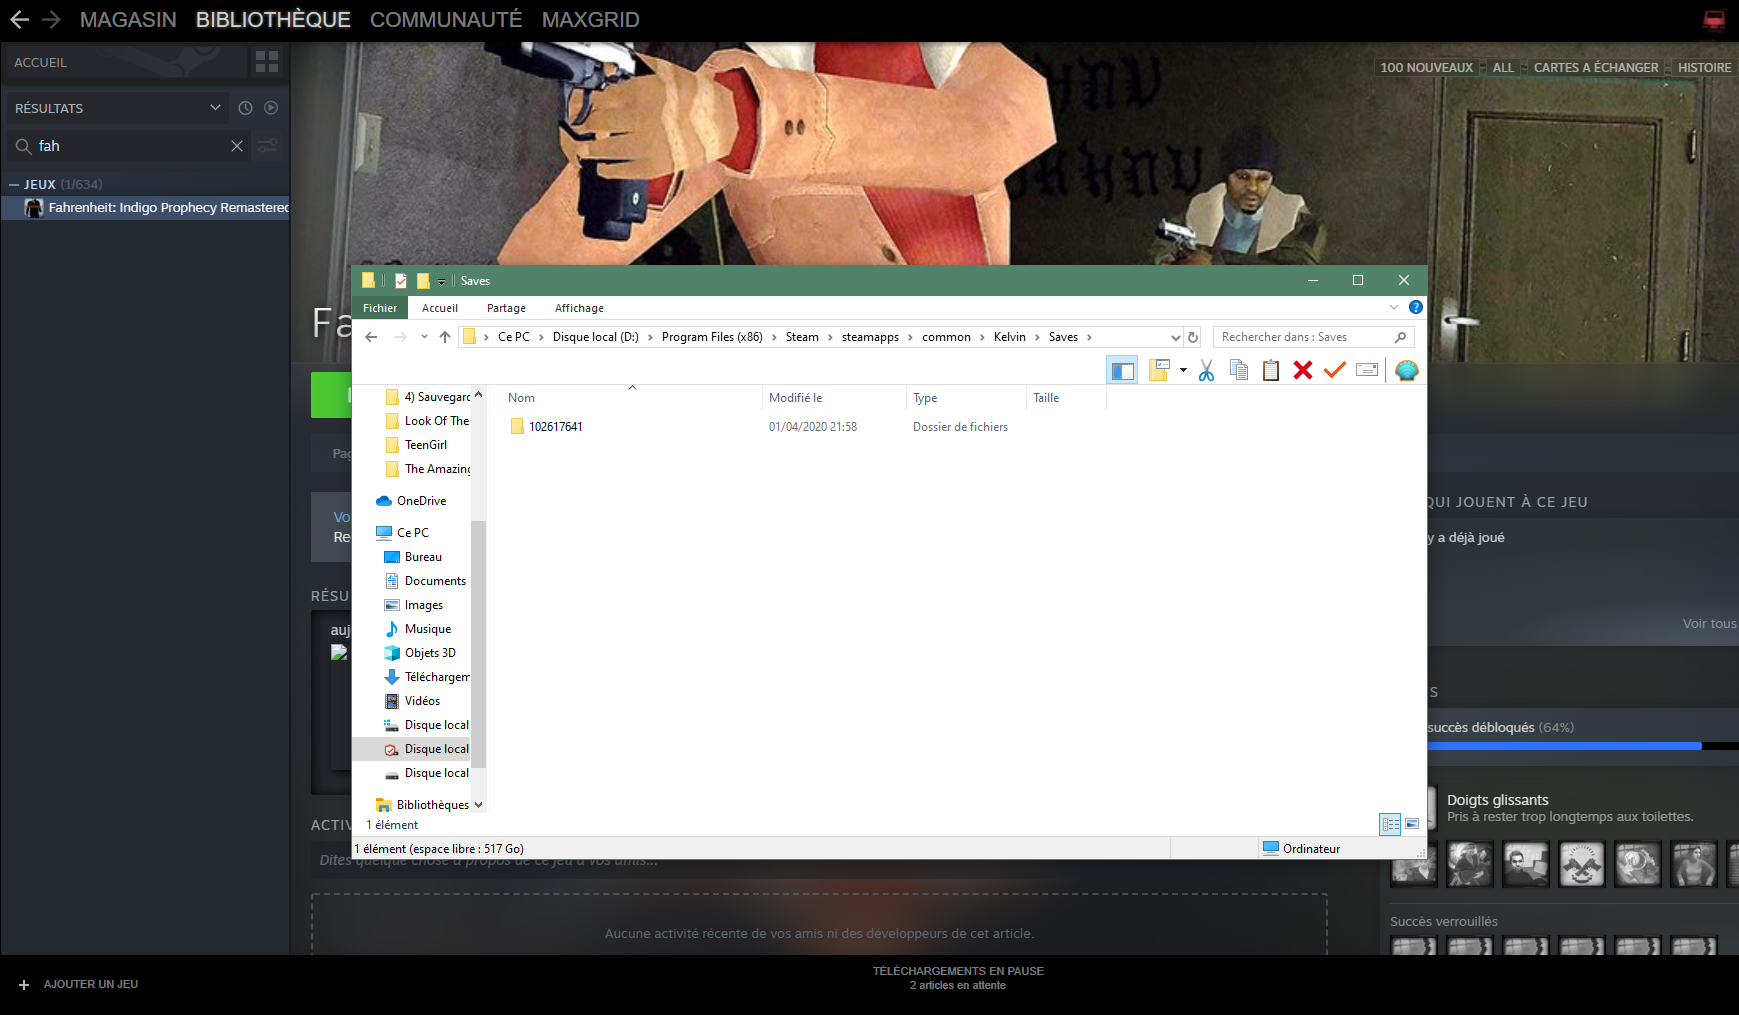Screen dimensions: 1739x1015
Task: Sort by the Taille column header
Action: tap(1066, 398)
